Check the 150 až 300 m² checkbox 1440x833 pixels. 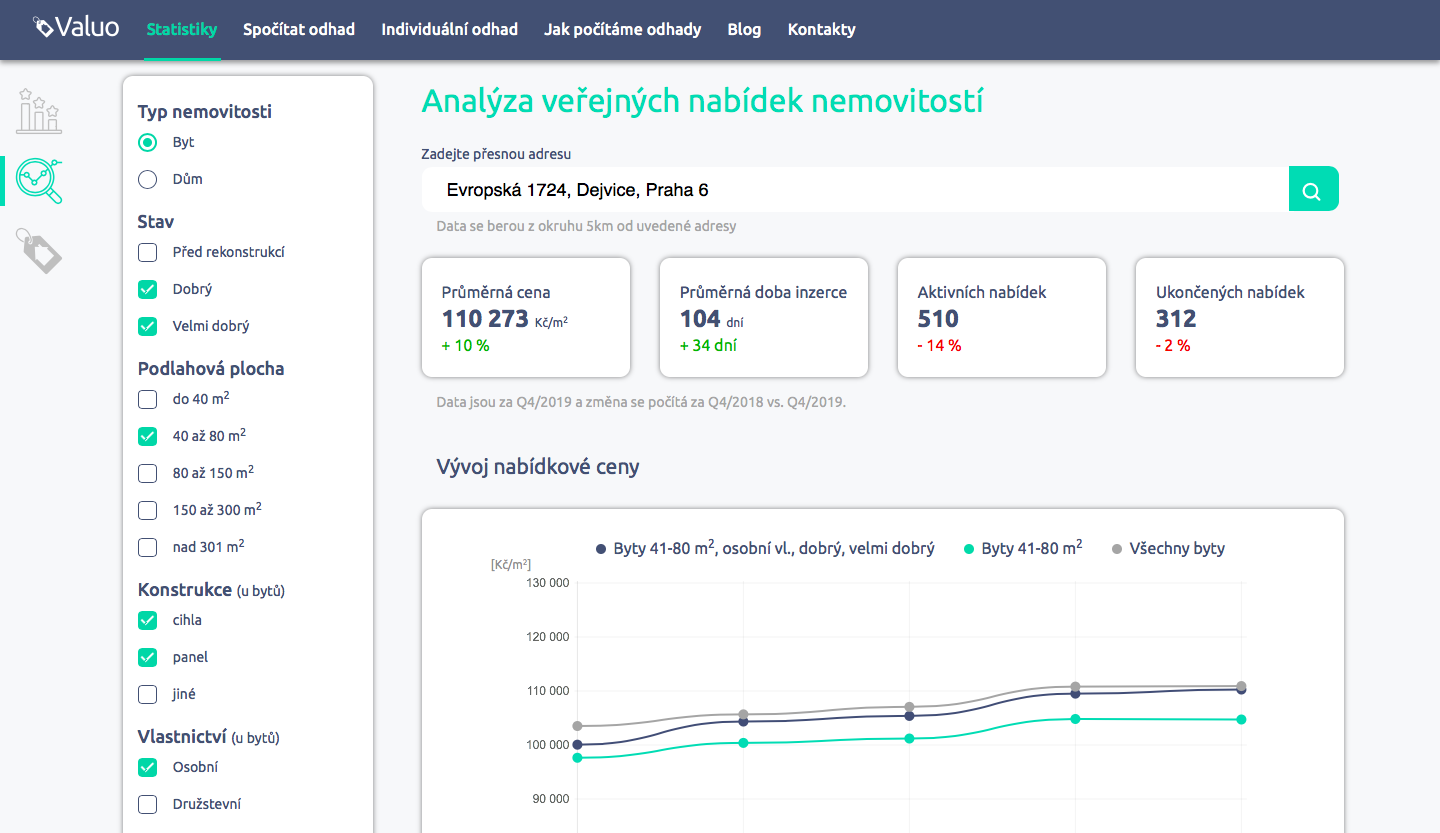pos(148,510)
